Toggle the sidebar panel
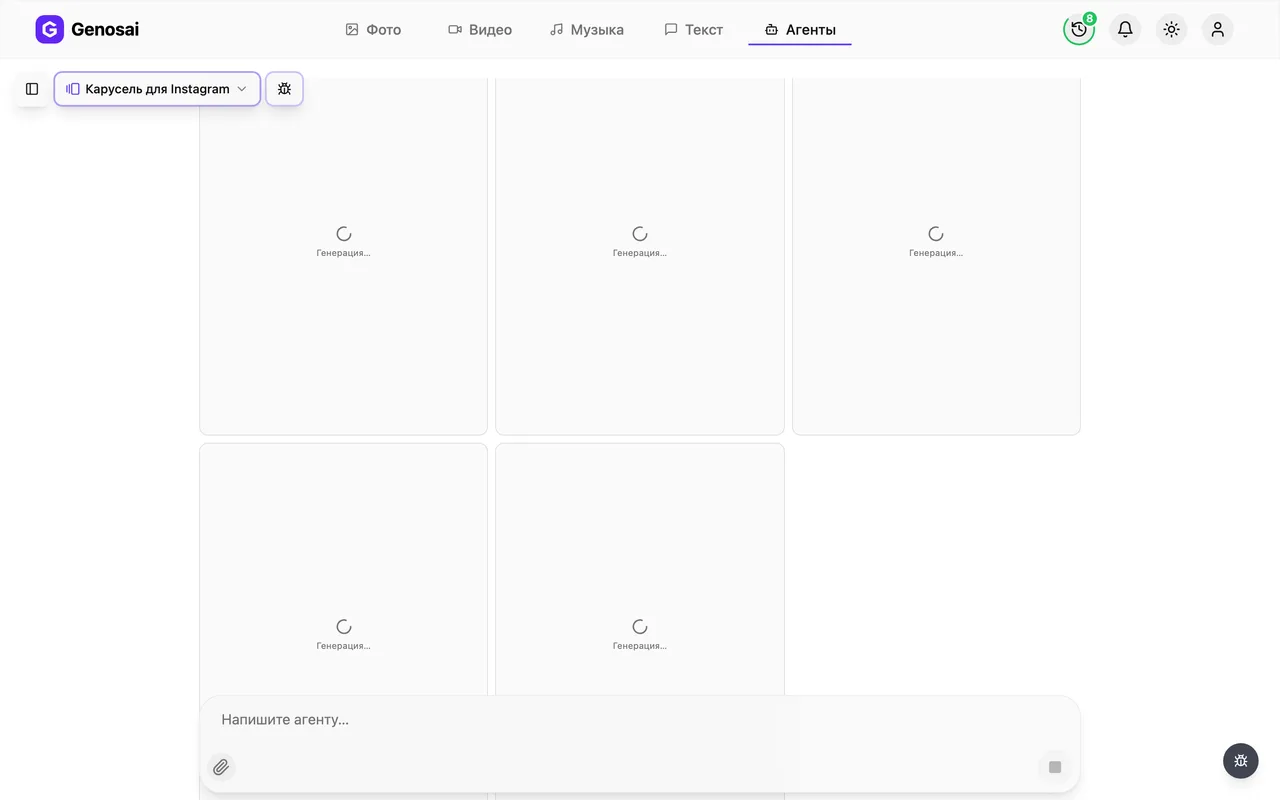This screenshot has width=1280, height=800. tap(32, 89)
